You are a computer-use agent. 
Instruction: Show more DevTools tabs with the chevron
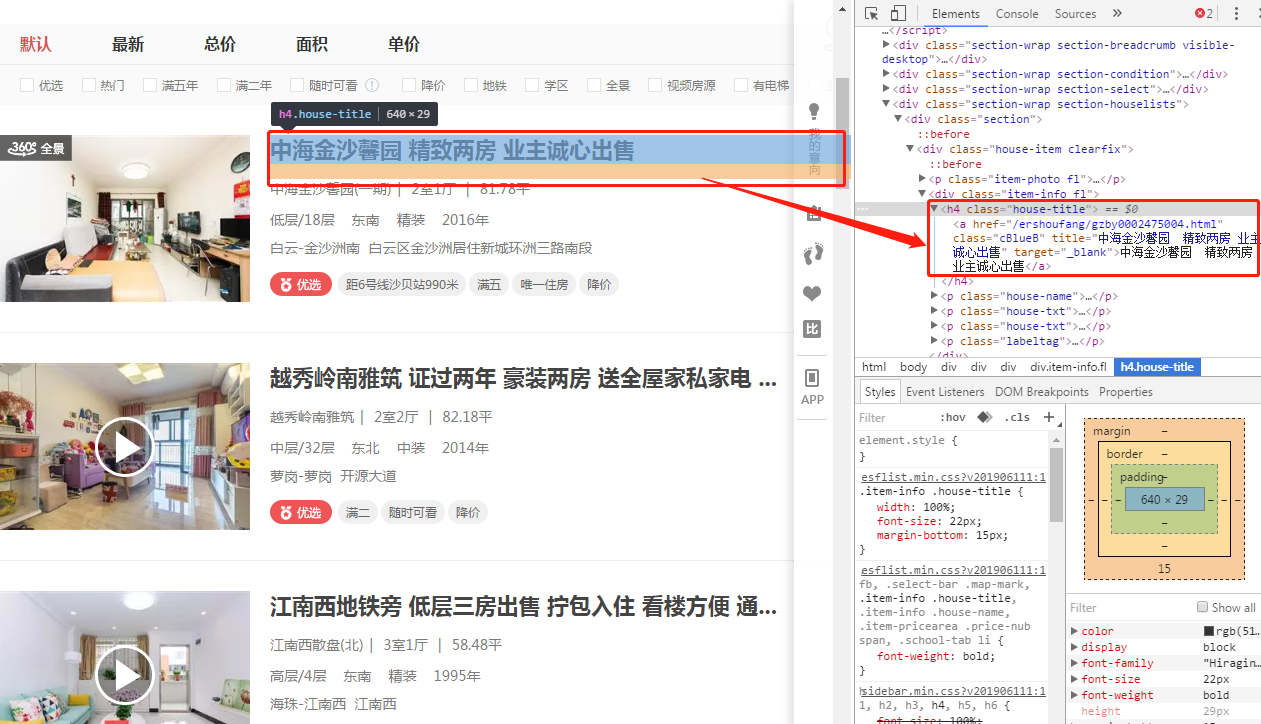click(1117, 14)
